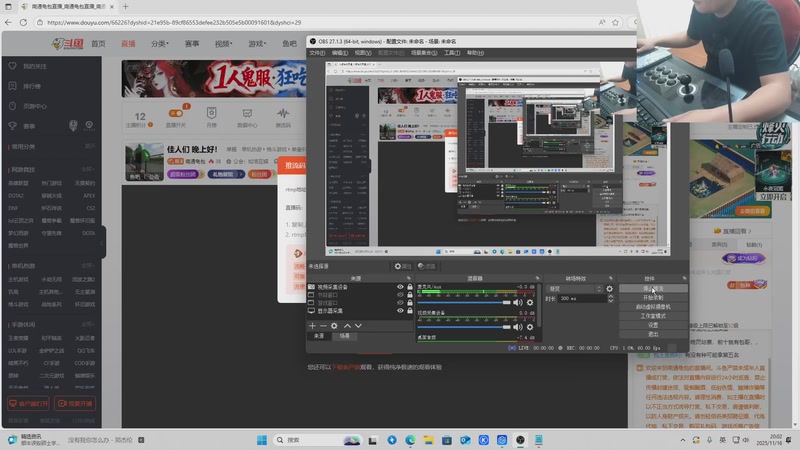Open 排行榜 icon in the Douyu sidebar
Viewport: 800px width, 450px height.
pos(13,86)
